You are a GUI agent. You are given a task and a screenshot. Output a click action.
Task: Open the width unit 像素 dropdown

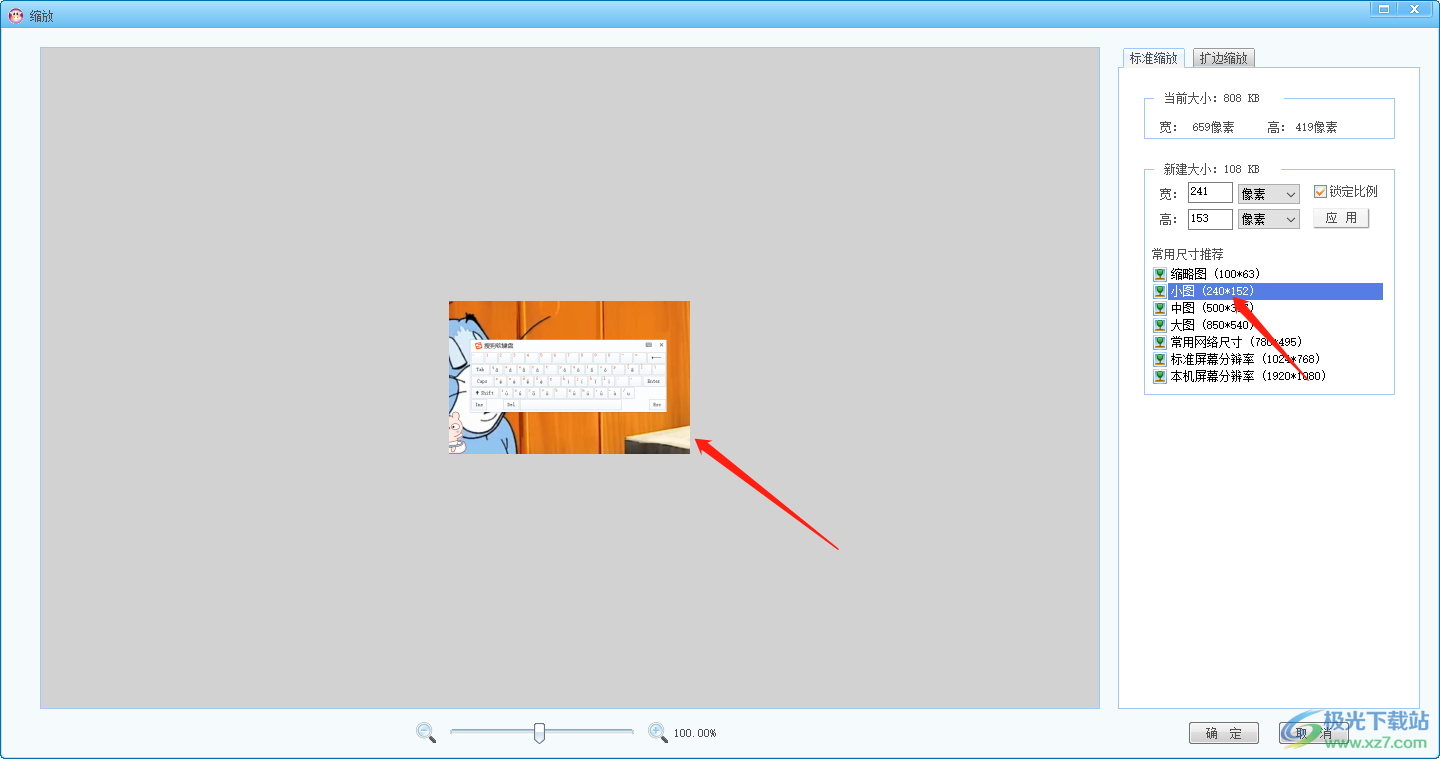1268,194
